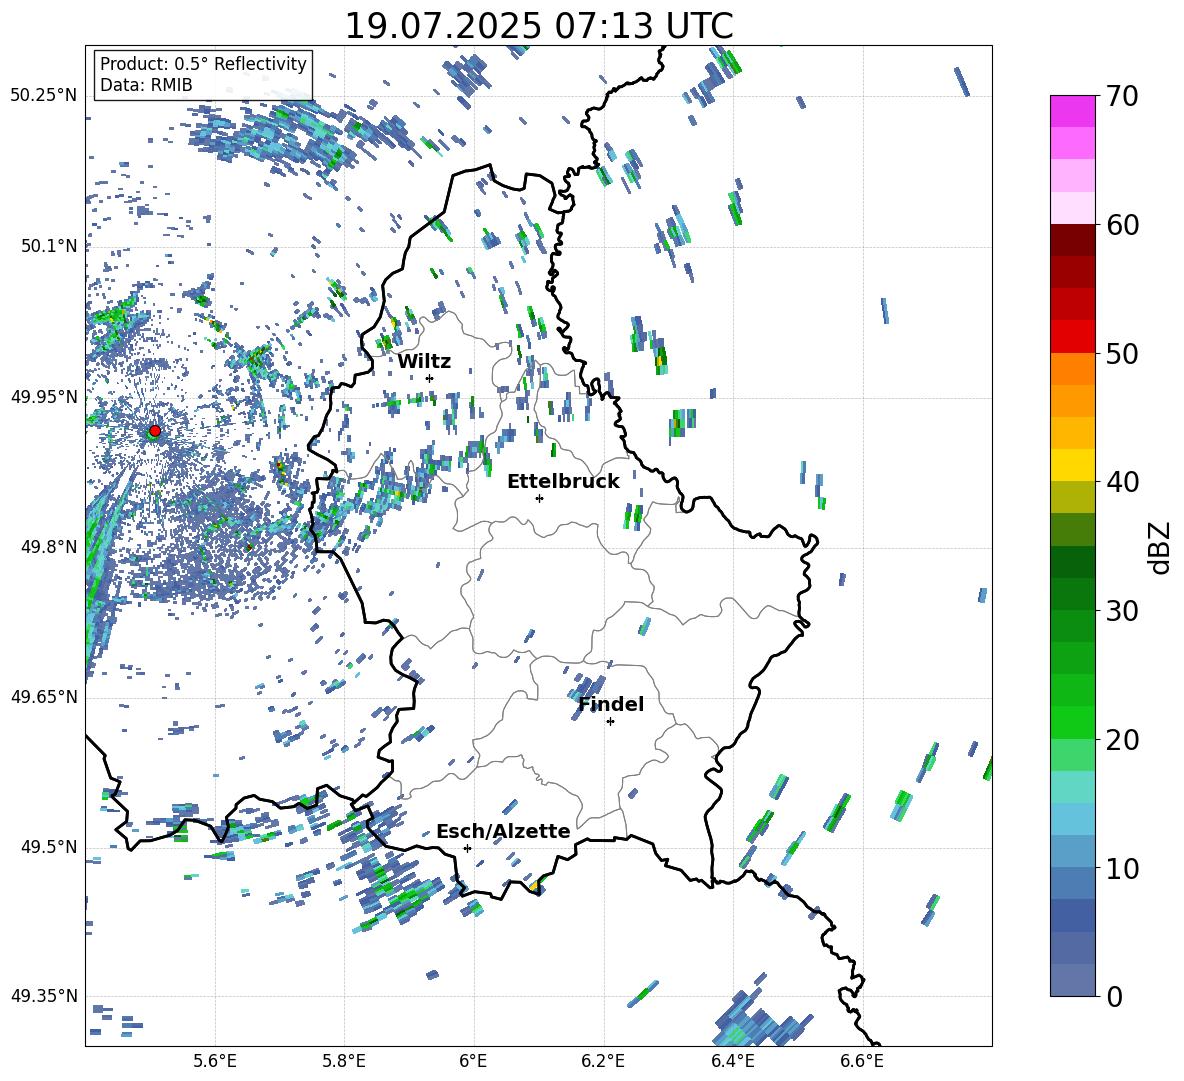Viewport: 1184px width, 1081px height.
Task: Click the 0 tick on the colorbar
Action: [x=1114, y=996]
